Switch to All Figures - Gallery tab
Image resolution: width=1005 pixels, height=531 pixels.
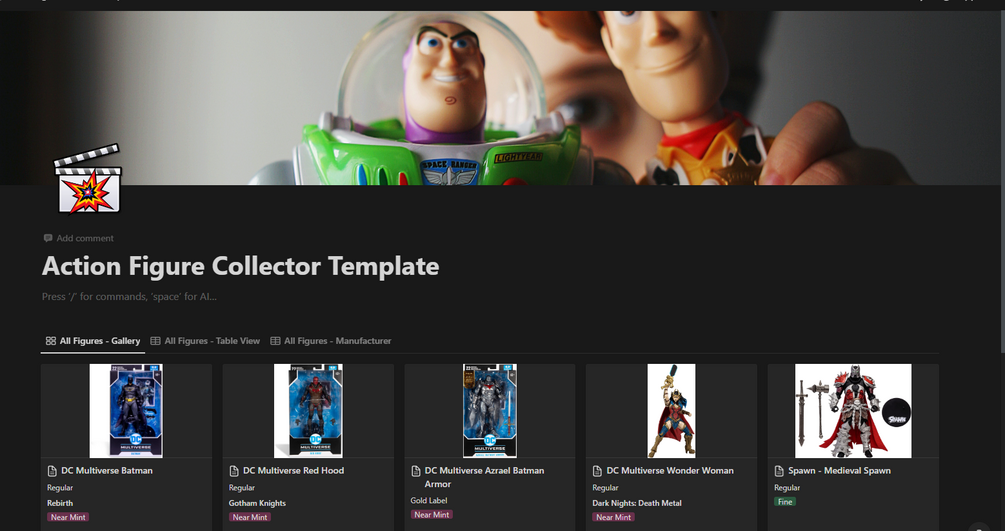coord(93,341)
